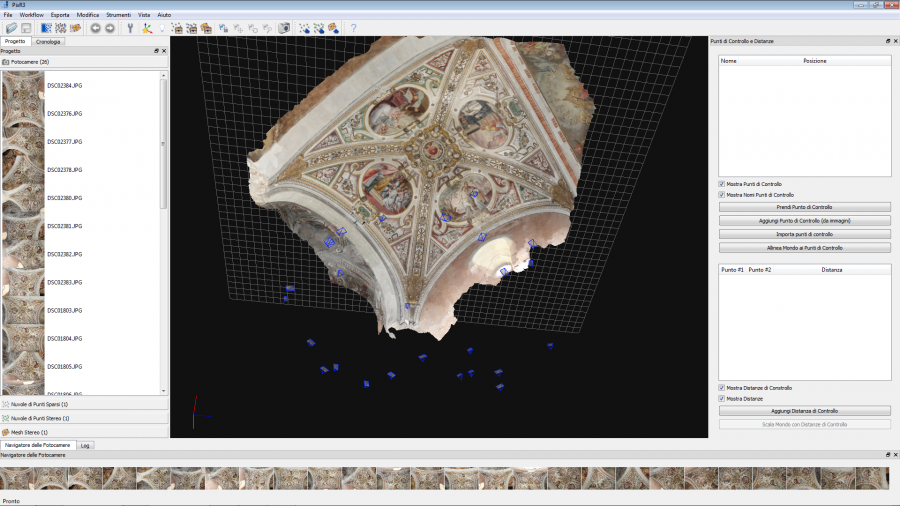Take a screenshot with the camera icon
Image resolution: width=900 pixels, height=506 pixels.
(284, 28)
